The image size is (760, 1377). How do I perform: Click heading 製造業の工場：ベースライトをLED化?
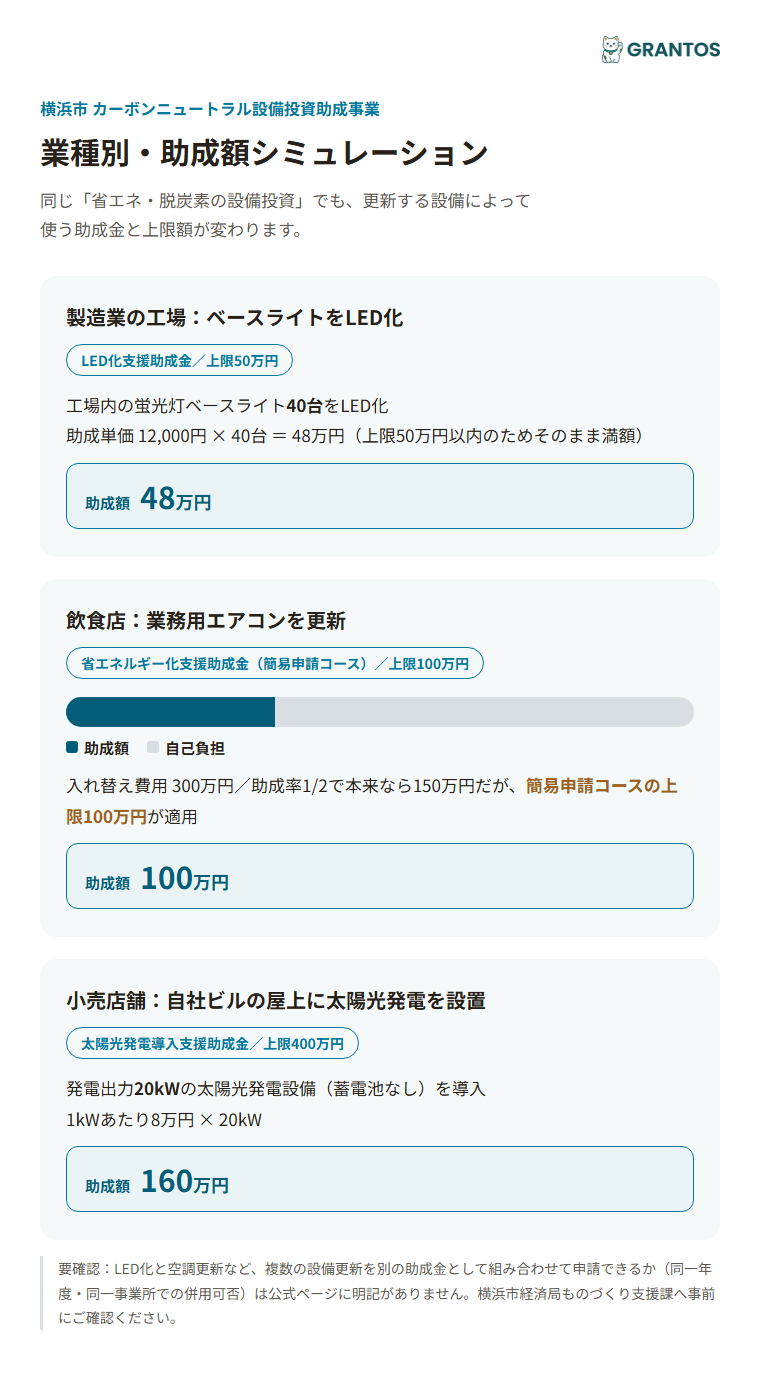pyautogui.click(x=235, y=318)
